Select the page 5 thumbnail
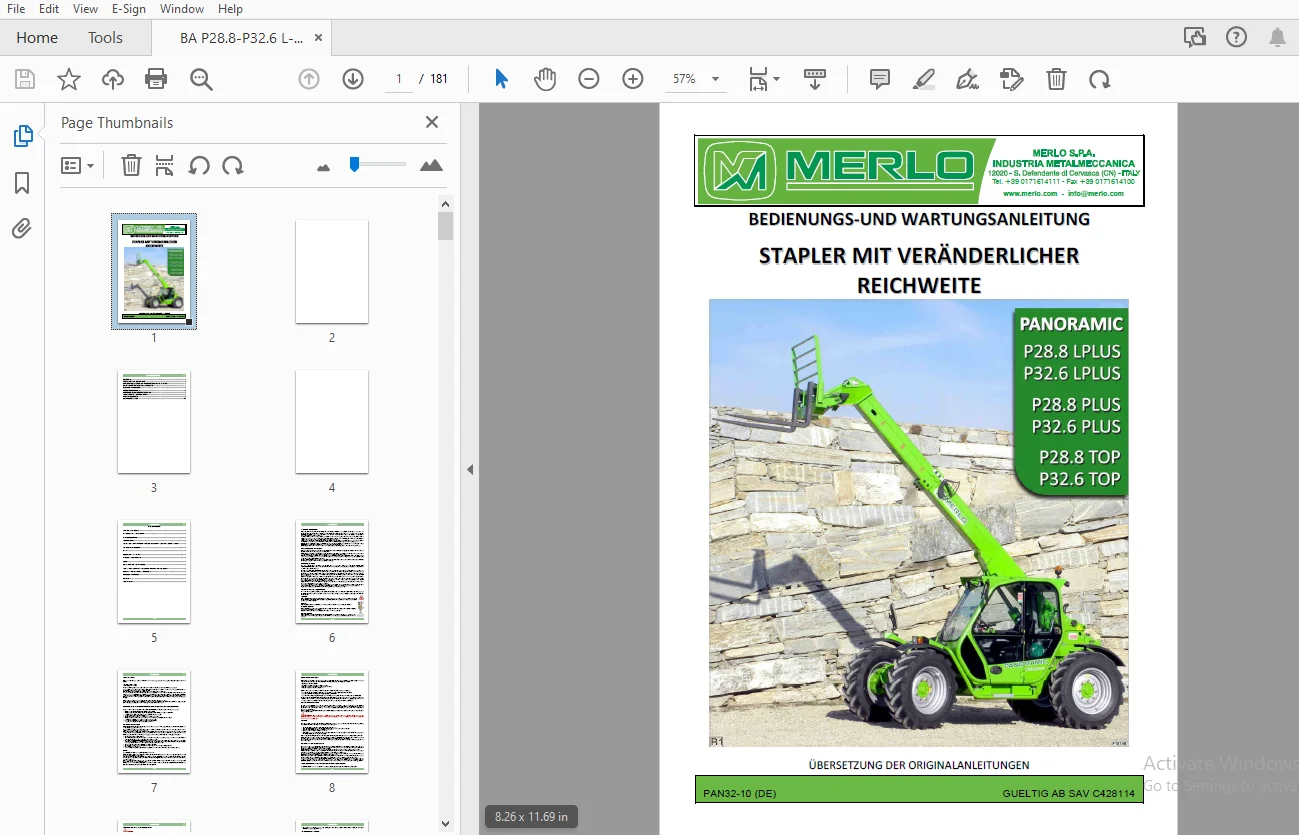 (154, 571)
